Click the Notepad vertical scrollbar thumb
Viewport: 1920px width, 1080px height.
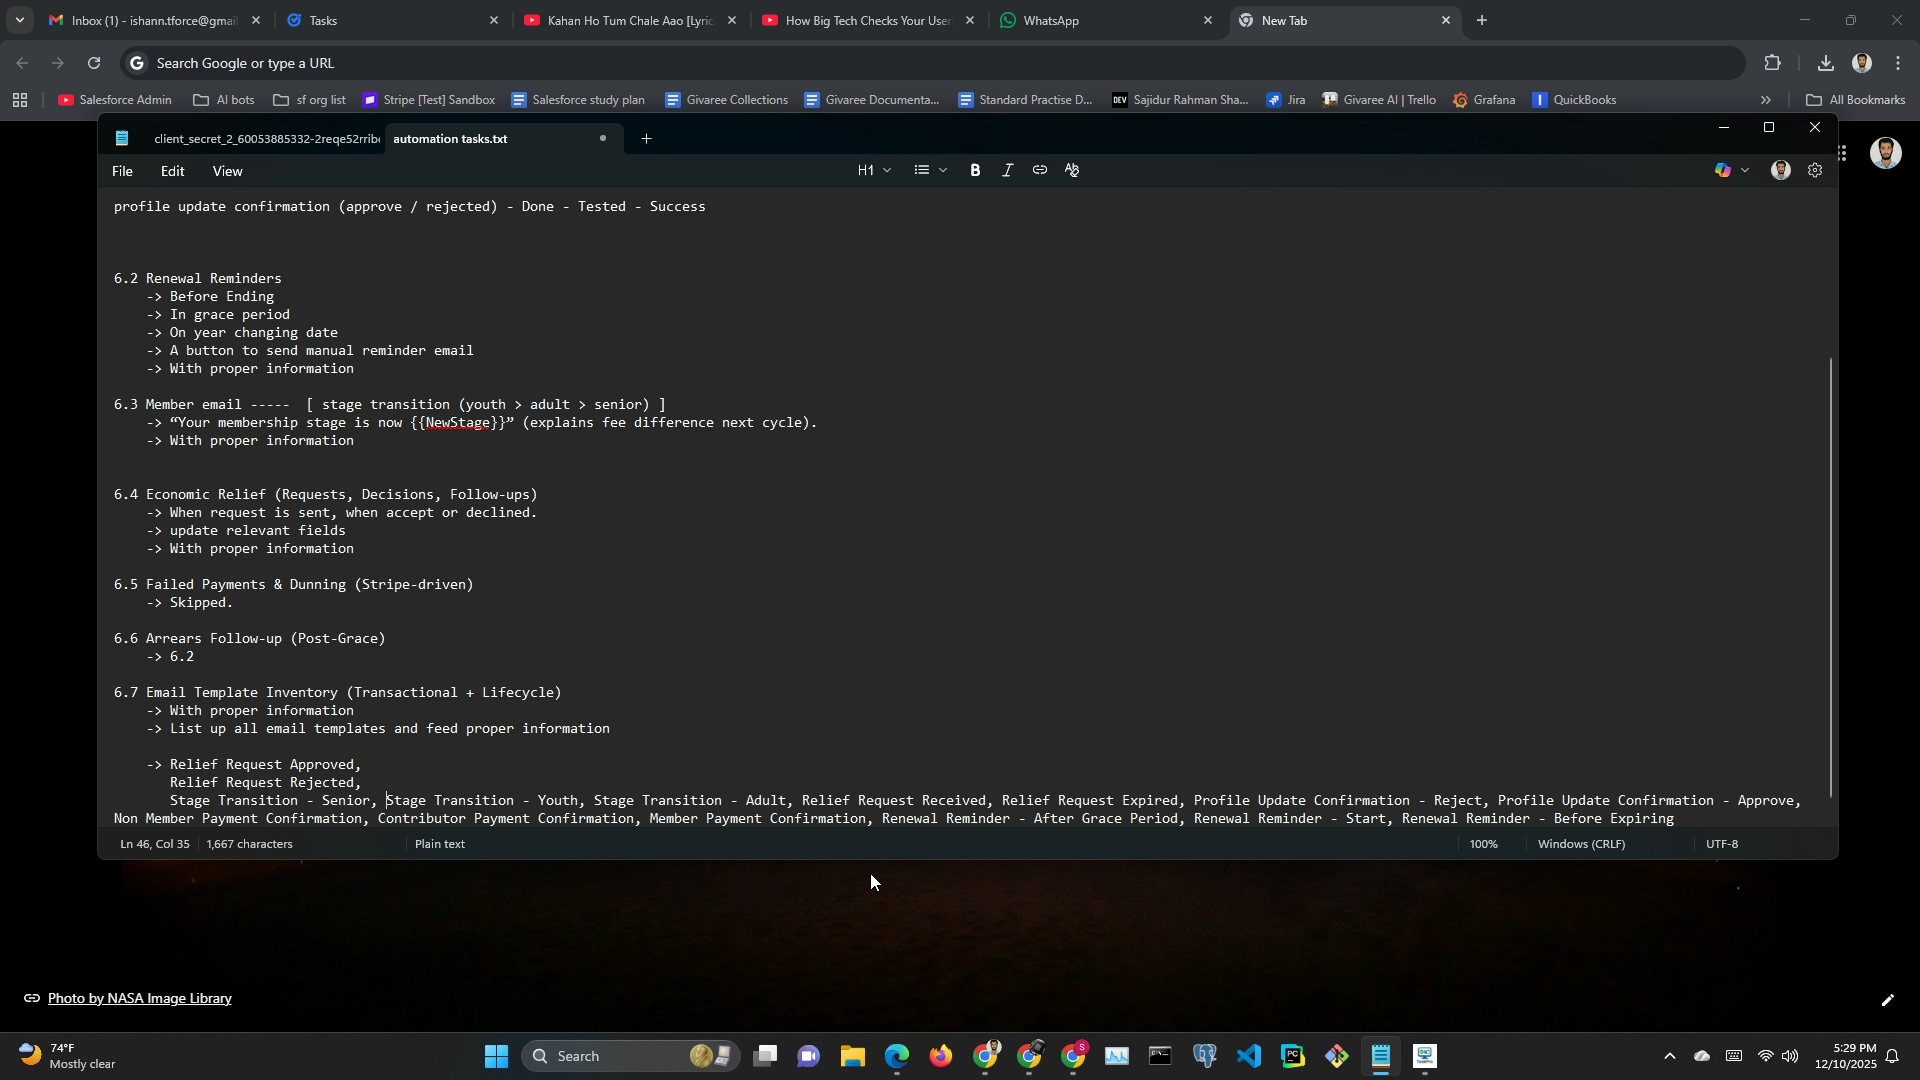pyautogui.click(x=1831, y=576)
